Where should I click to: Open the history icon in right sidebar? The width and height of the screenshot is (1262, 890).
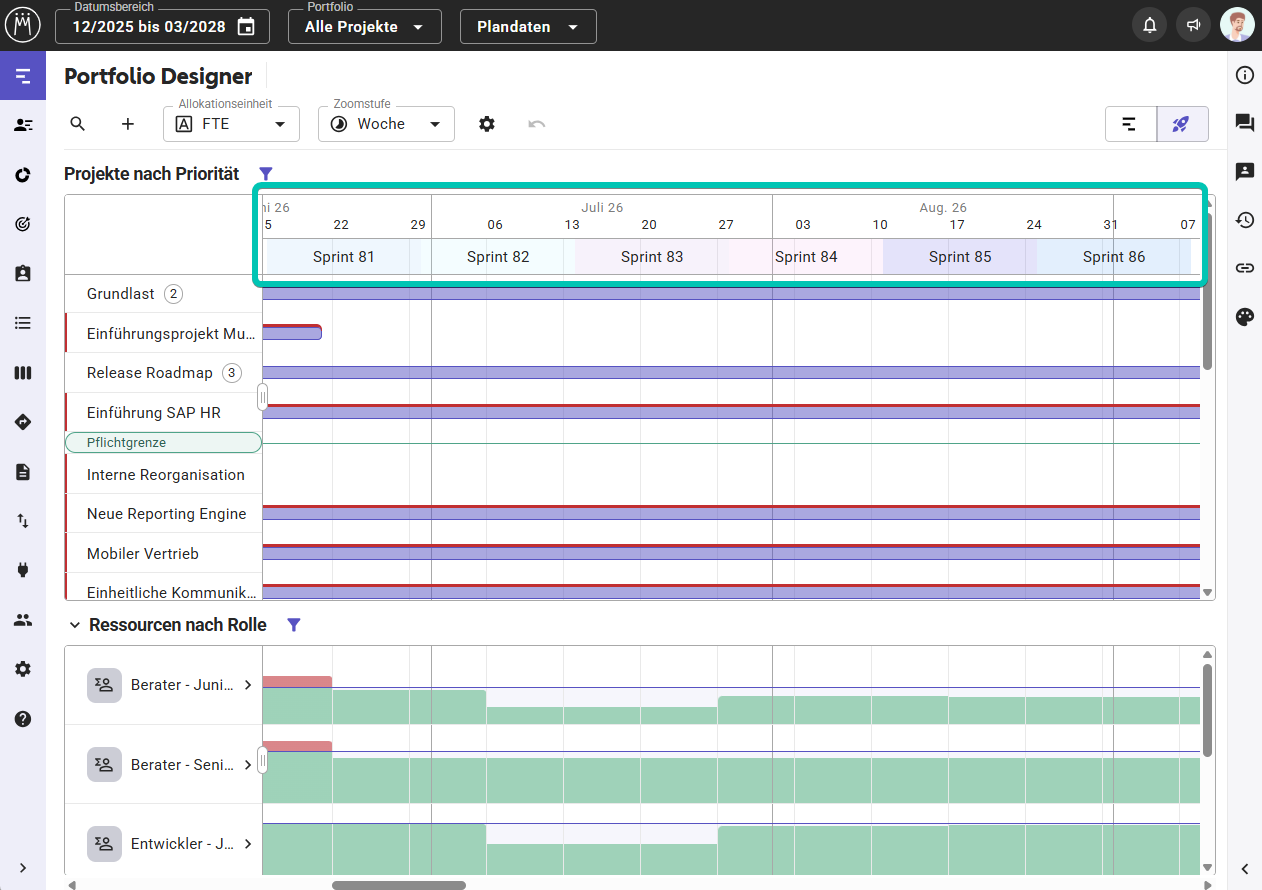tap(1245, 220)
